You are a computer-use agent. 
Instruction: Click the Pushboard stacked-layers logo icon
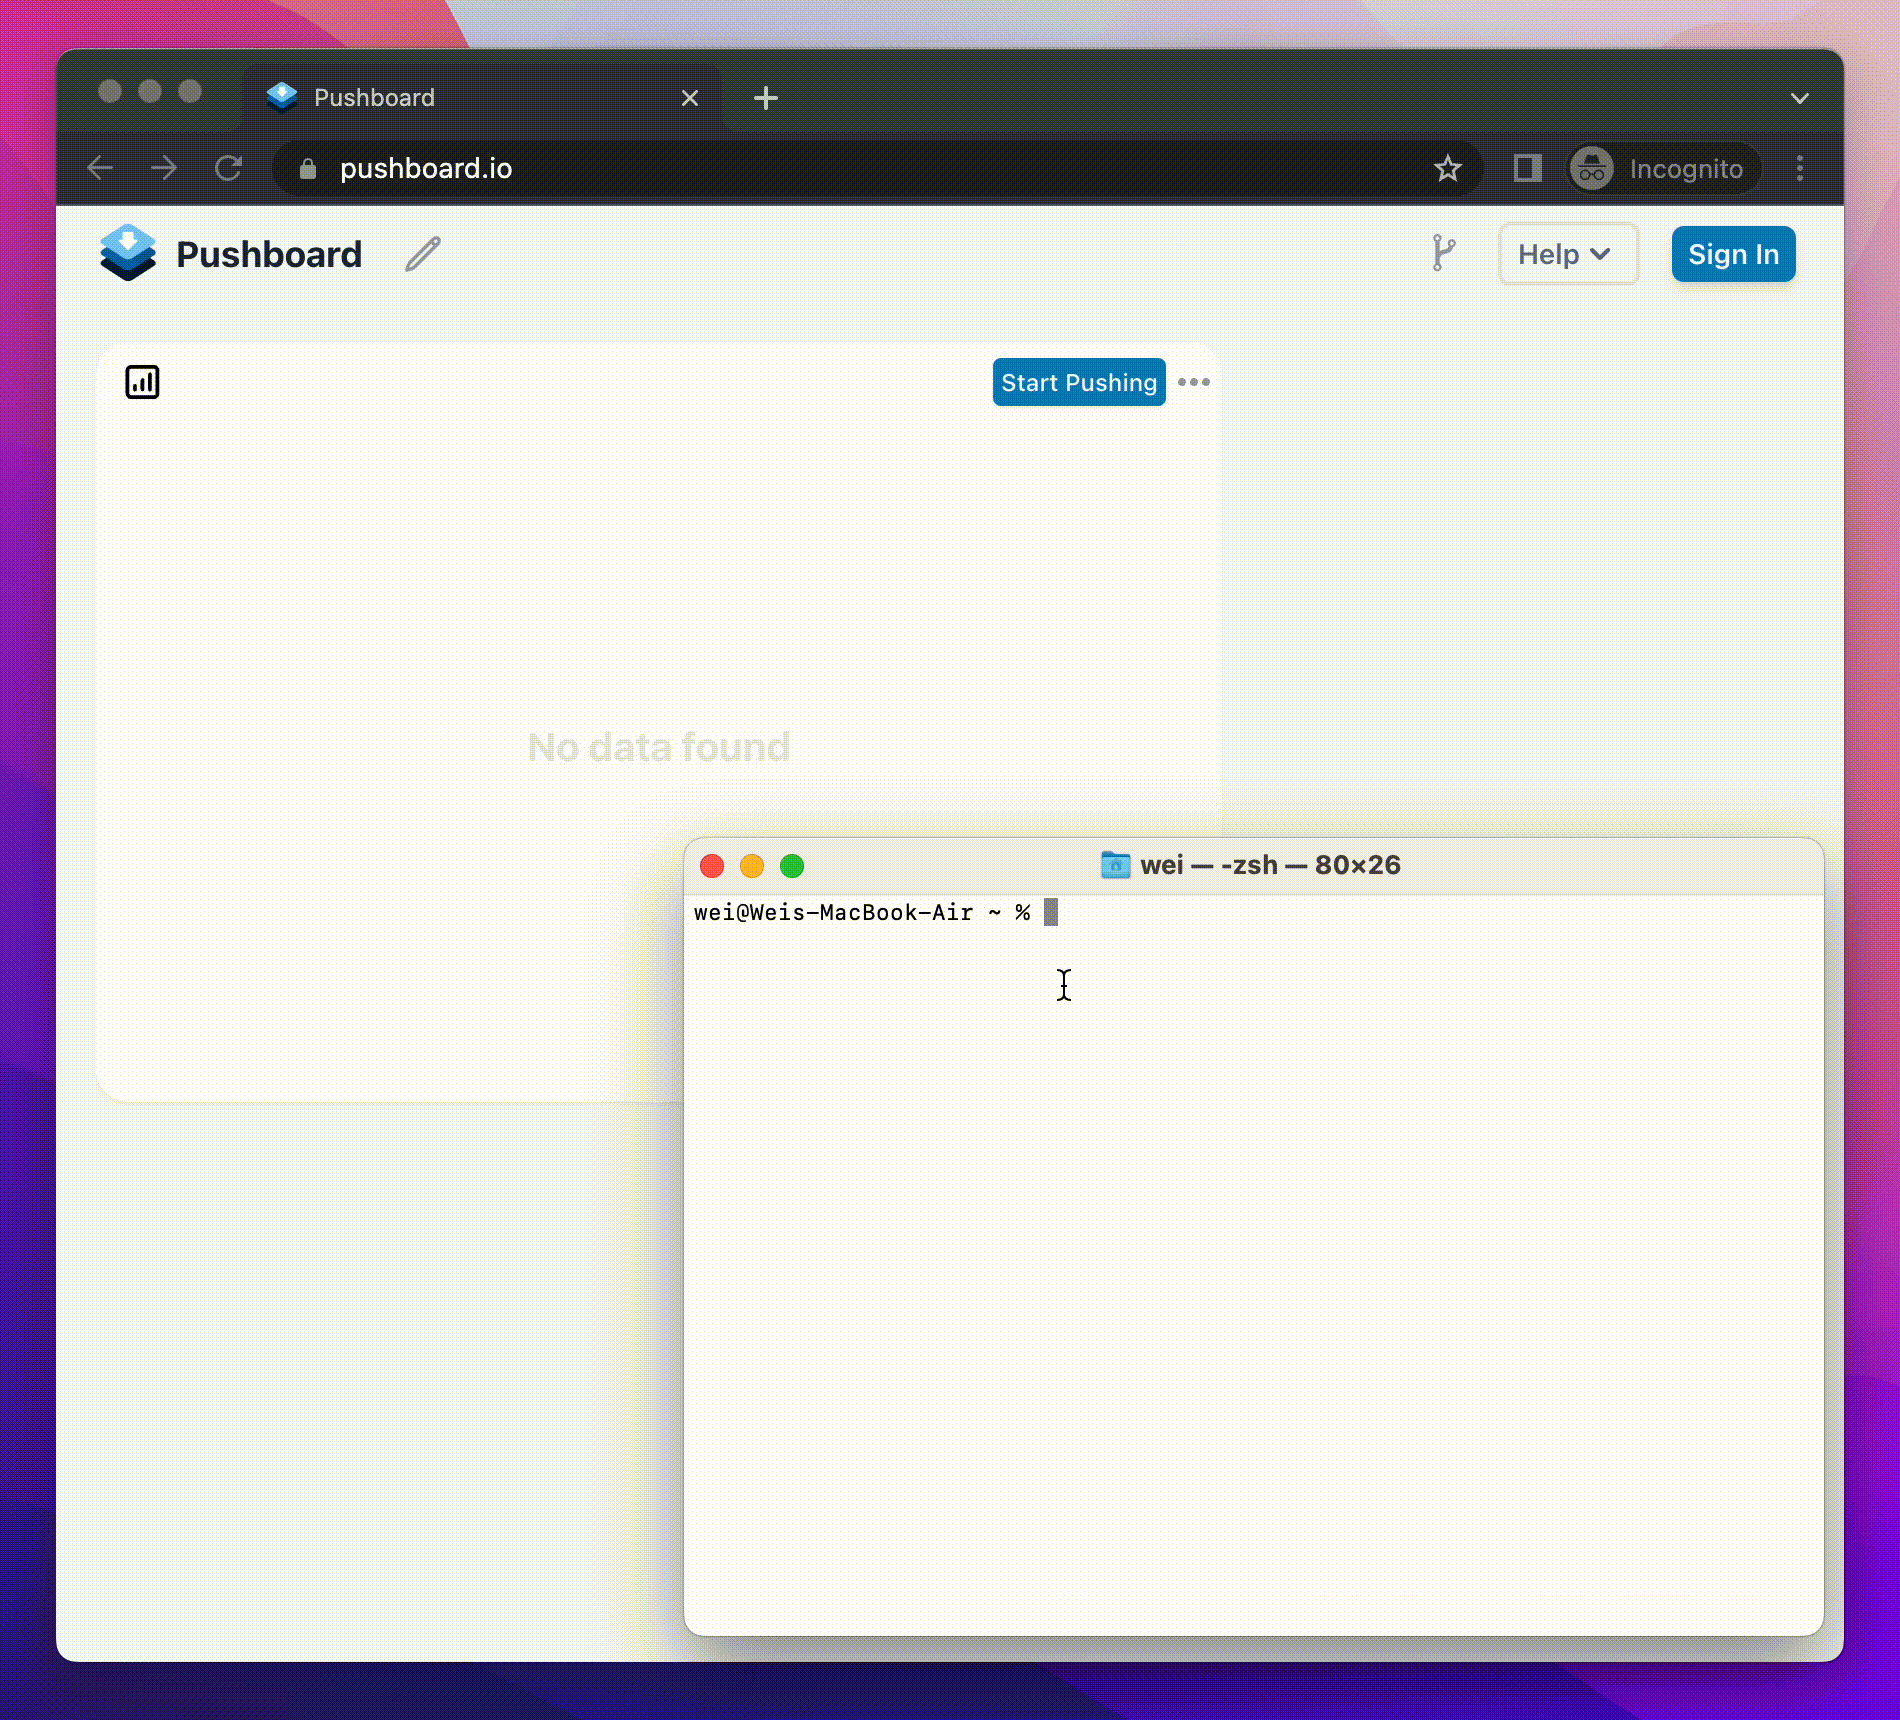pyautogui.click(x=128, y=253)
